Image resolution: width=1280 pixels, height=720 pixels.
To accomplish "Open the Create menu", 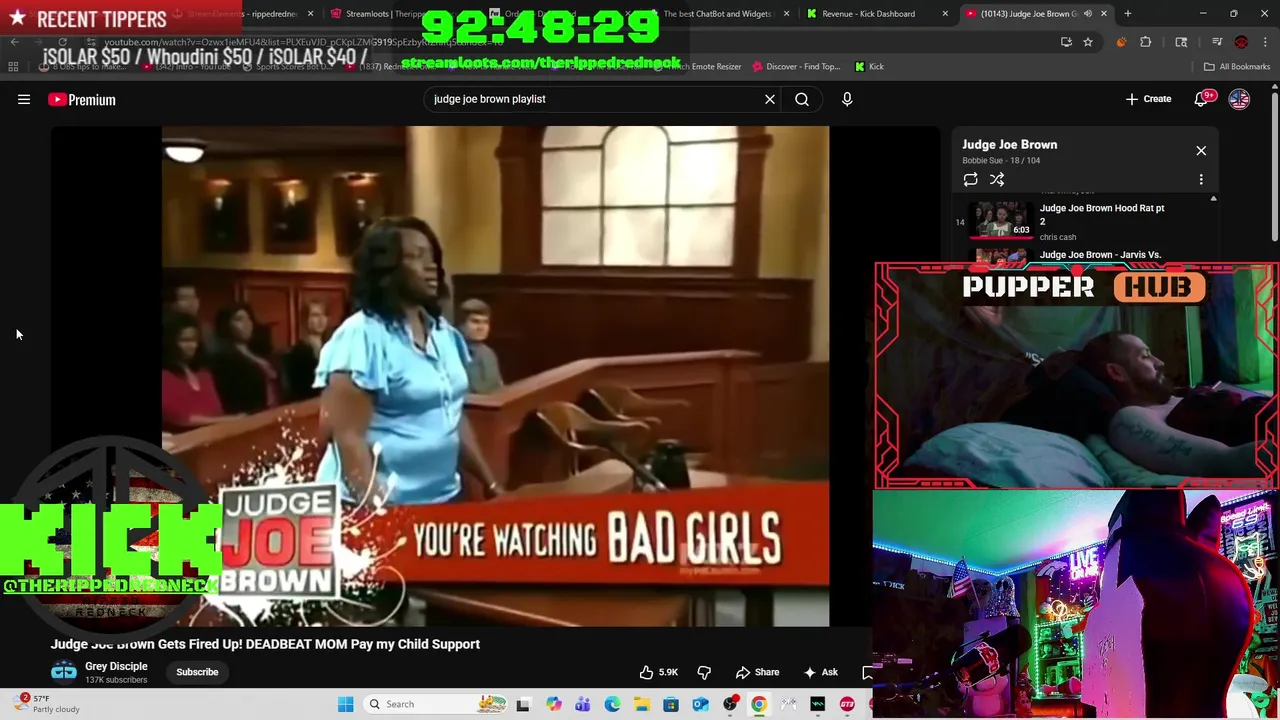I will (1148, 99).
